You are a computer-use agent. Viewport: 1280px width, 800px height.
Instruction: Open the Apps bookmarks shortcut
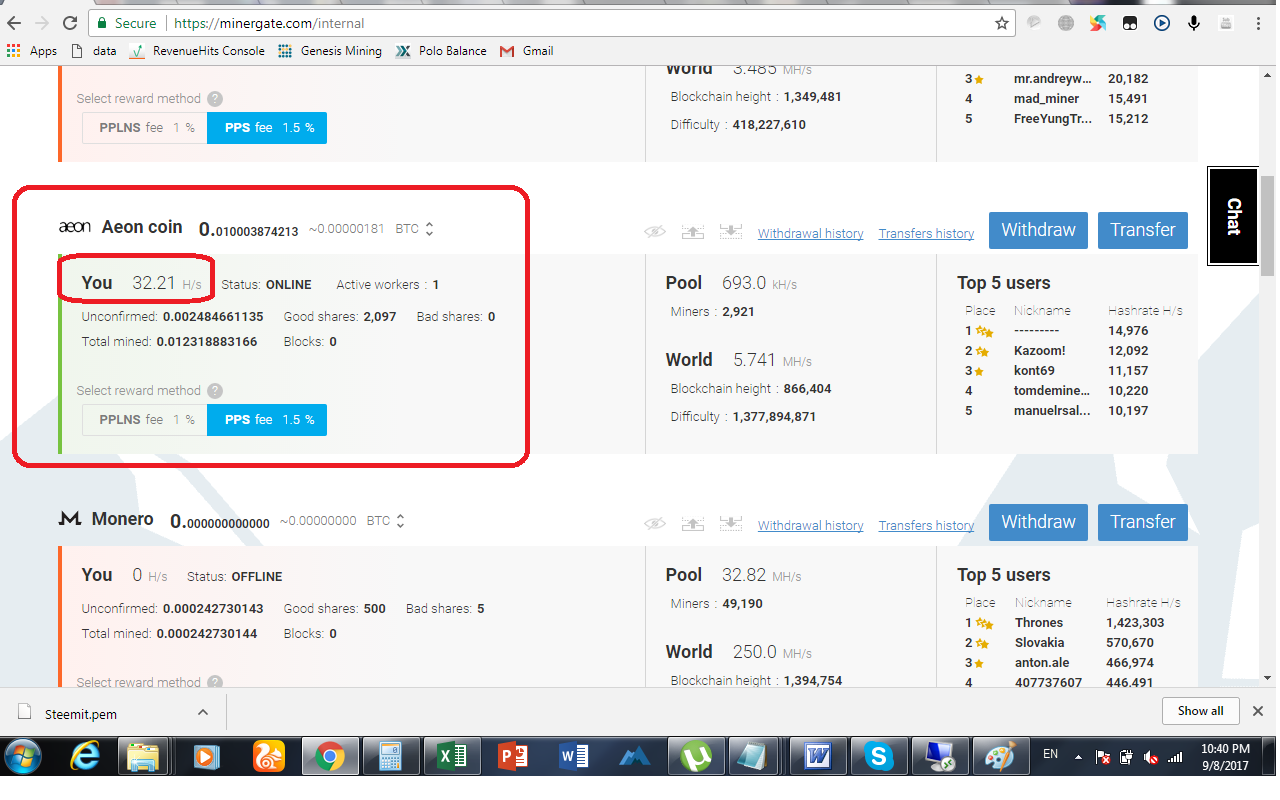pyautogui.click(x=32, y=51)
